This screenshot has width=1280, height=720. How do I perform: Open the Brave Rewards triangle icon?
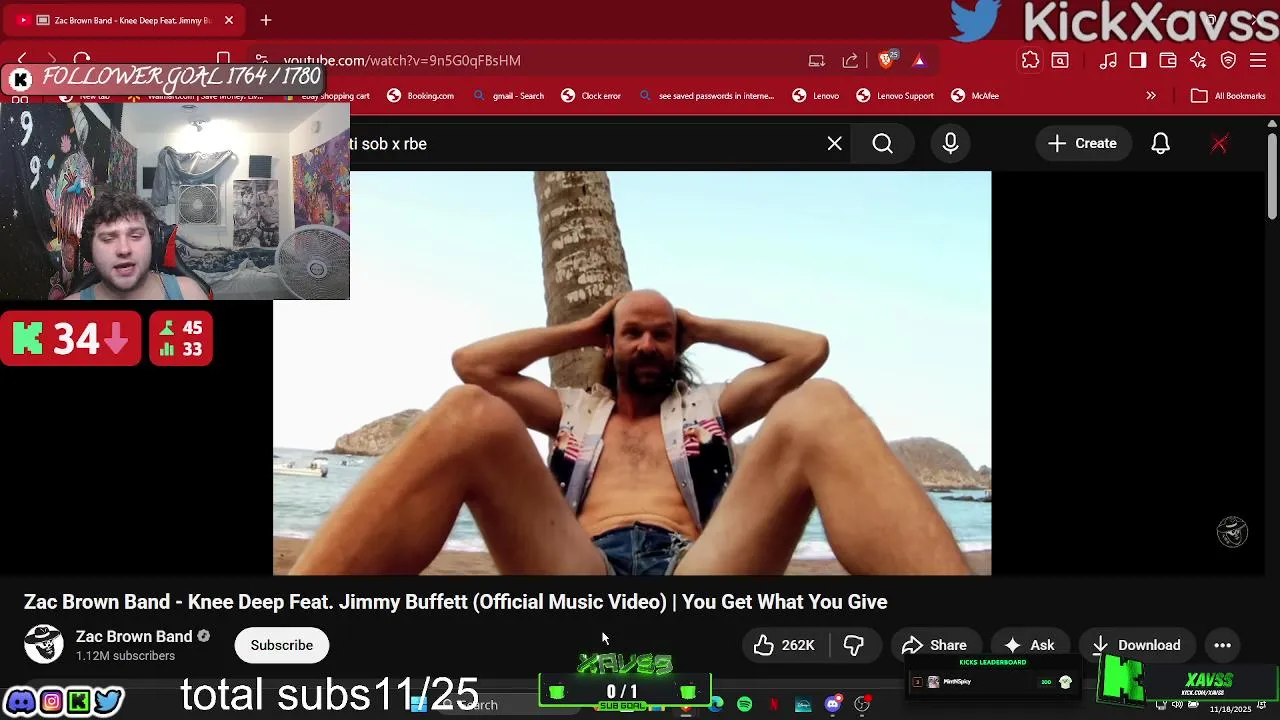click(919, 60)
